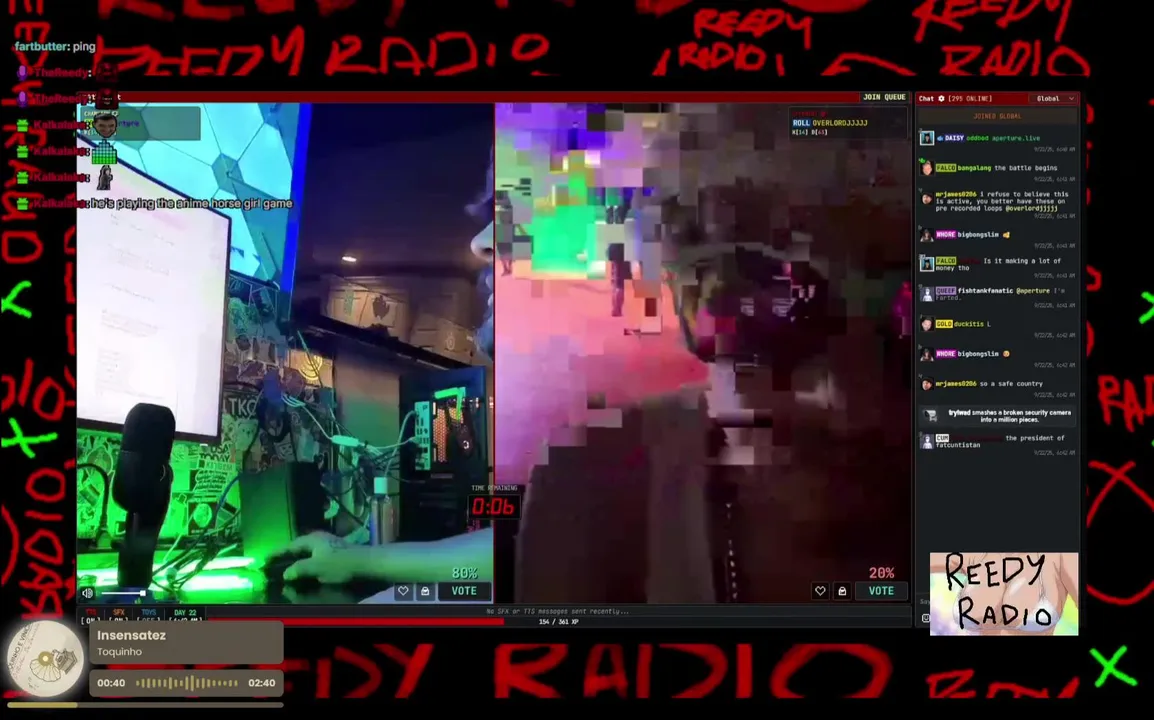Click the 295 ONLINE counter
The image size is (1154, 720).
coord(970,99)
